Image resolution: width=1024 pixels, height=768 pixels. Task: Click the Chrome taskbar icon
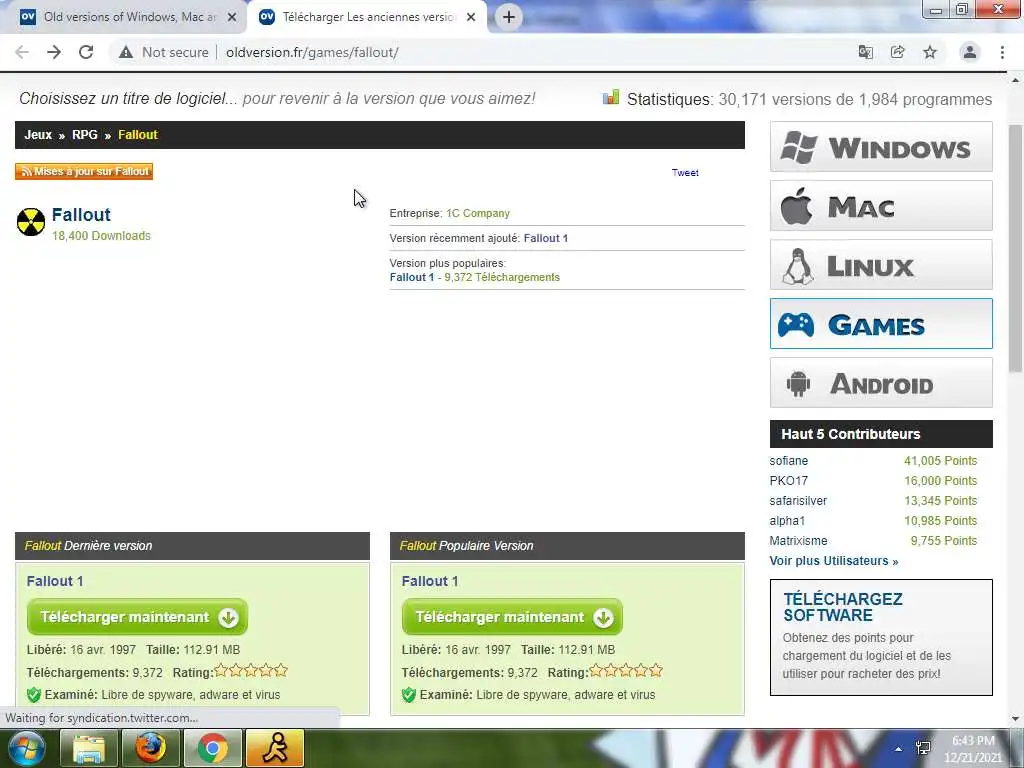click(212, 748)
